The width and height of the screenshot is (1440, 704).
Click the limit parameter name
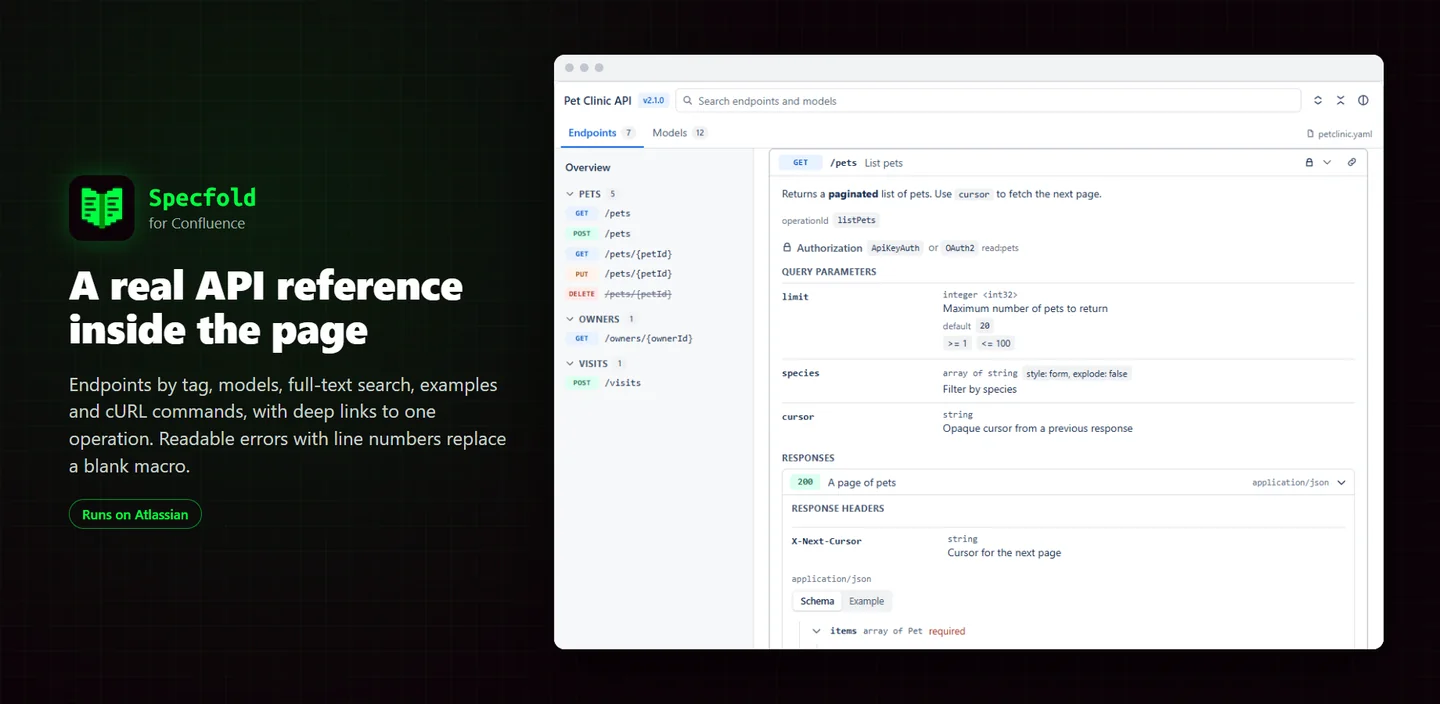[795, 297]
